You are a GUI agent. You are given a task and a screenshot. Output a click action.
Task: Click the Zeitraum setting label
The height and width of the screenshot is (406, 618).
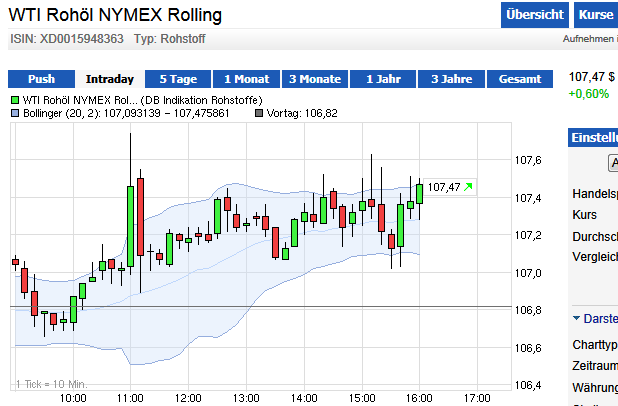pos(595,366)
